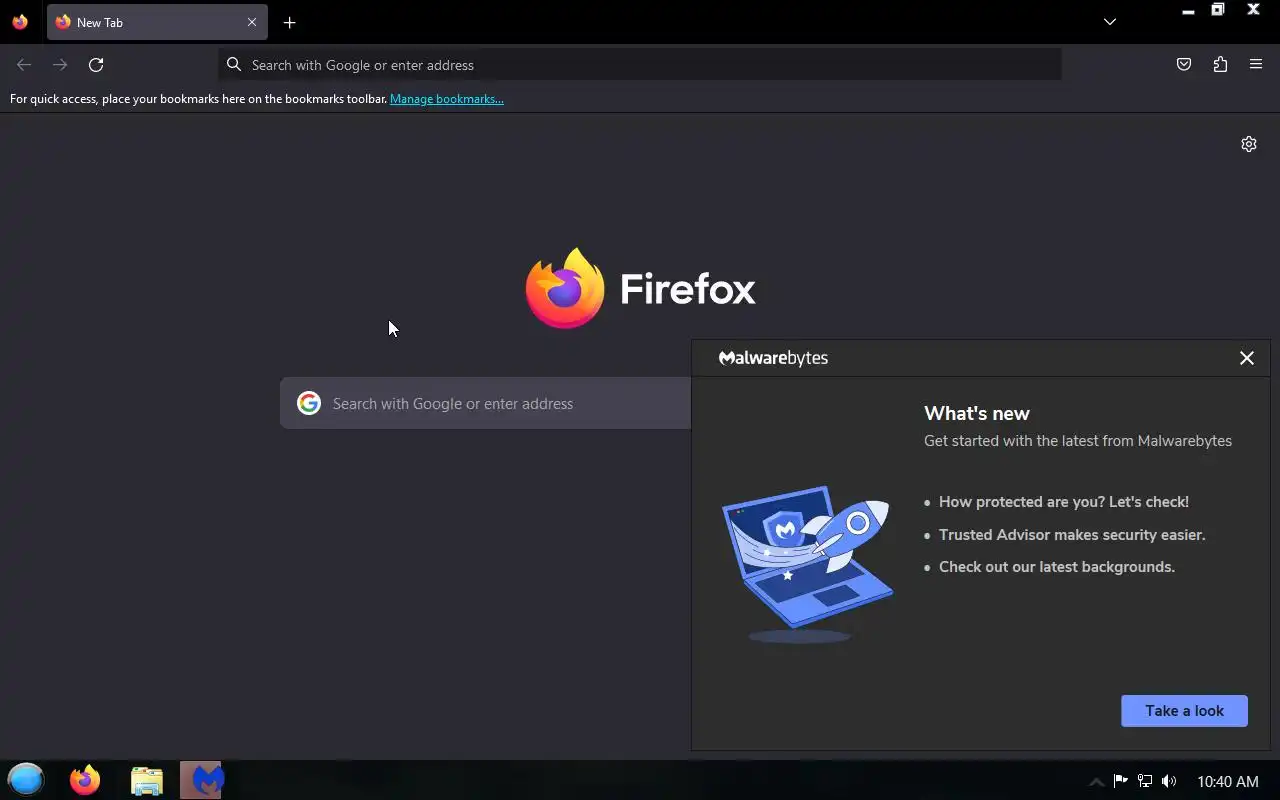The height and width of the screenshot is (800, 1280).
Task: Click 'How protected are you? Let's check!'
Action: [x=1064, y=502]
